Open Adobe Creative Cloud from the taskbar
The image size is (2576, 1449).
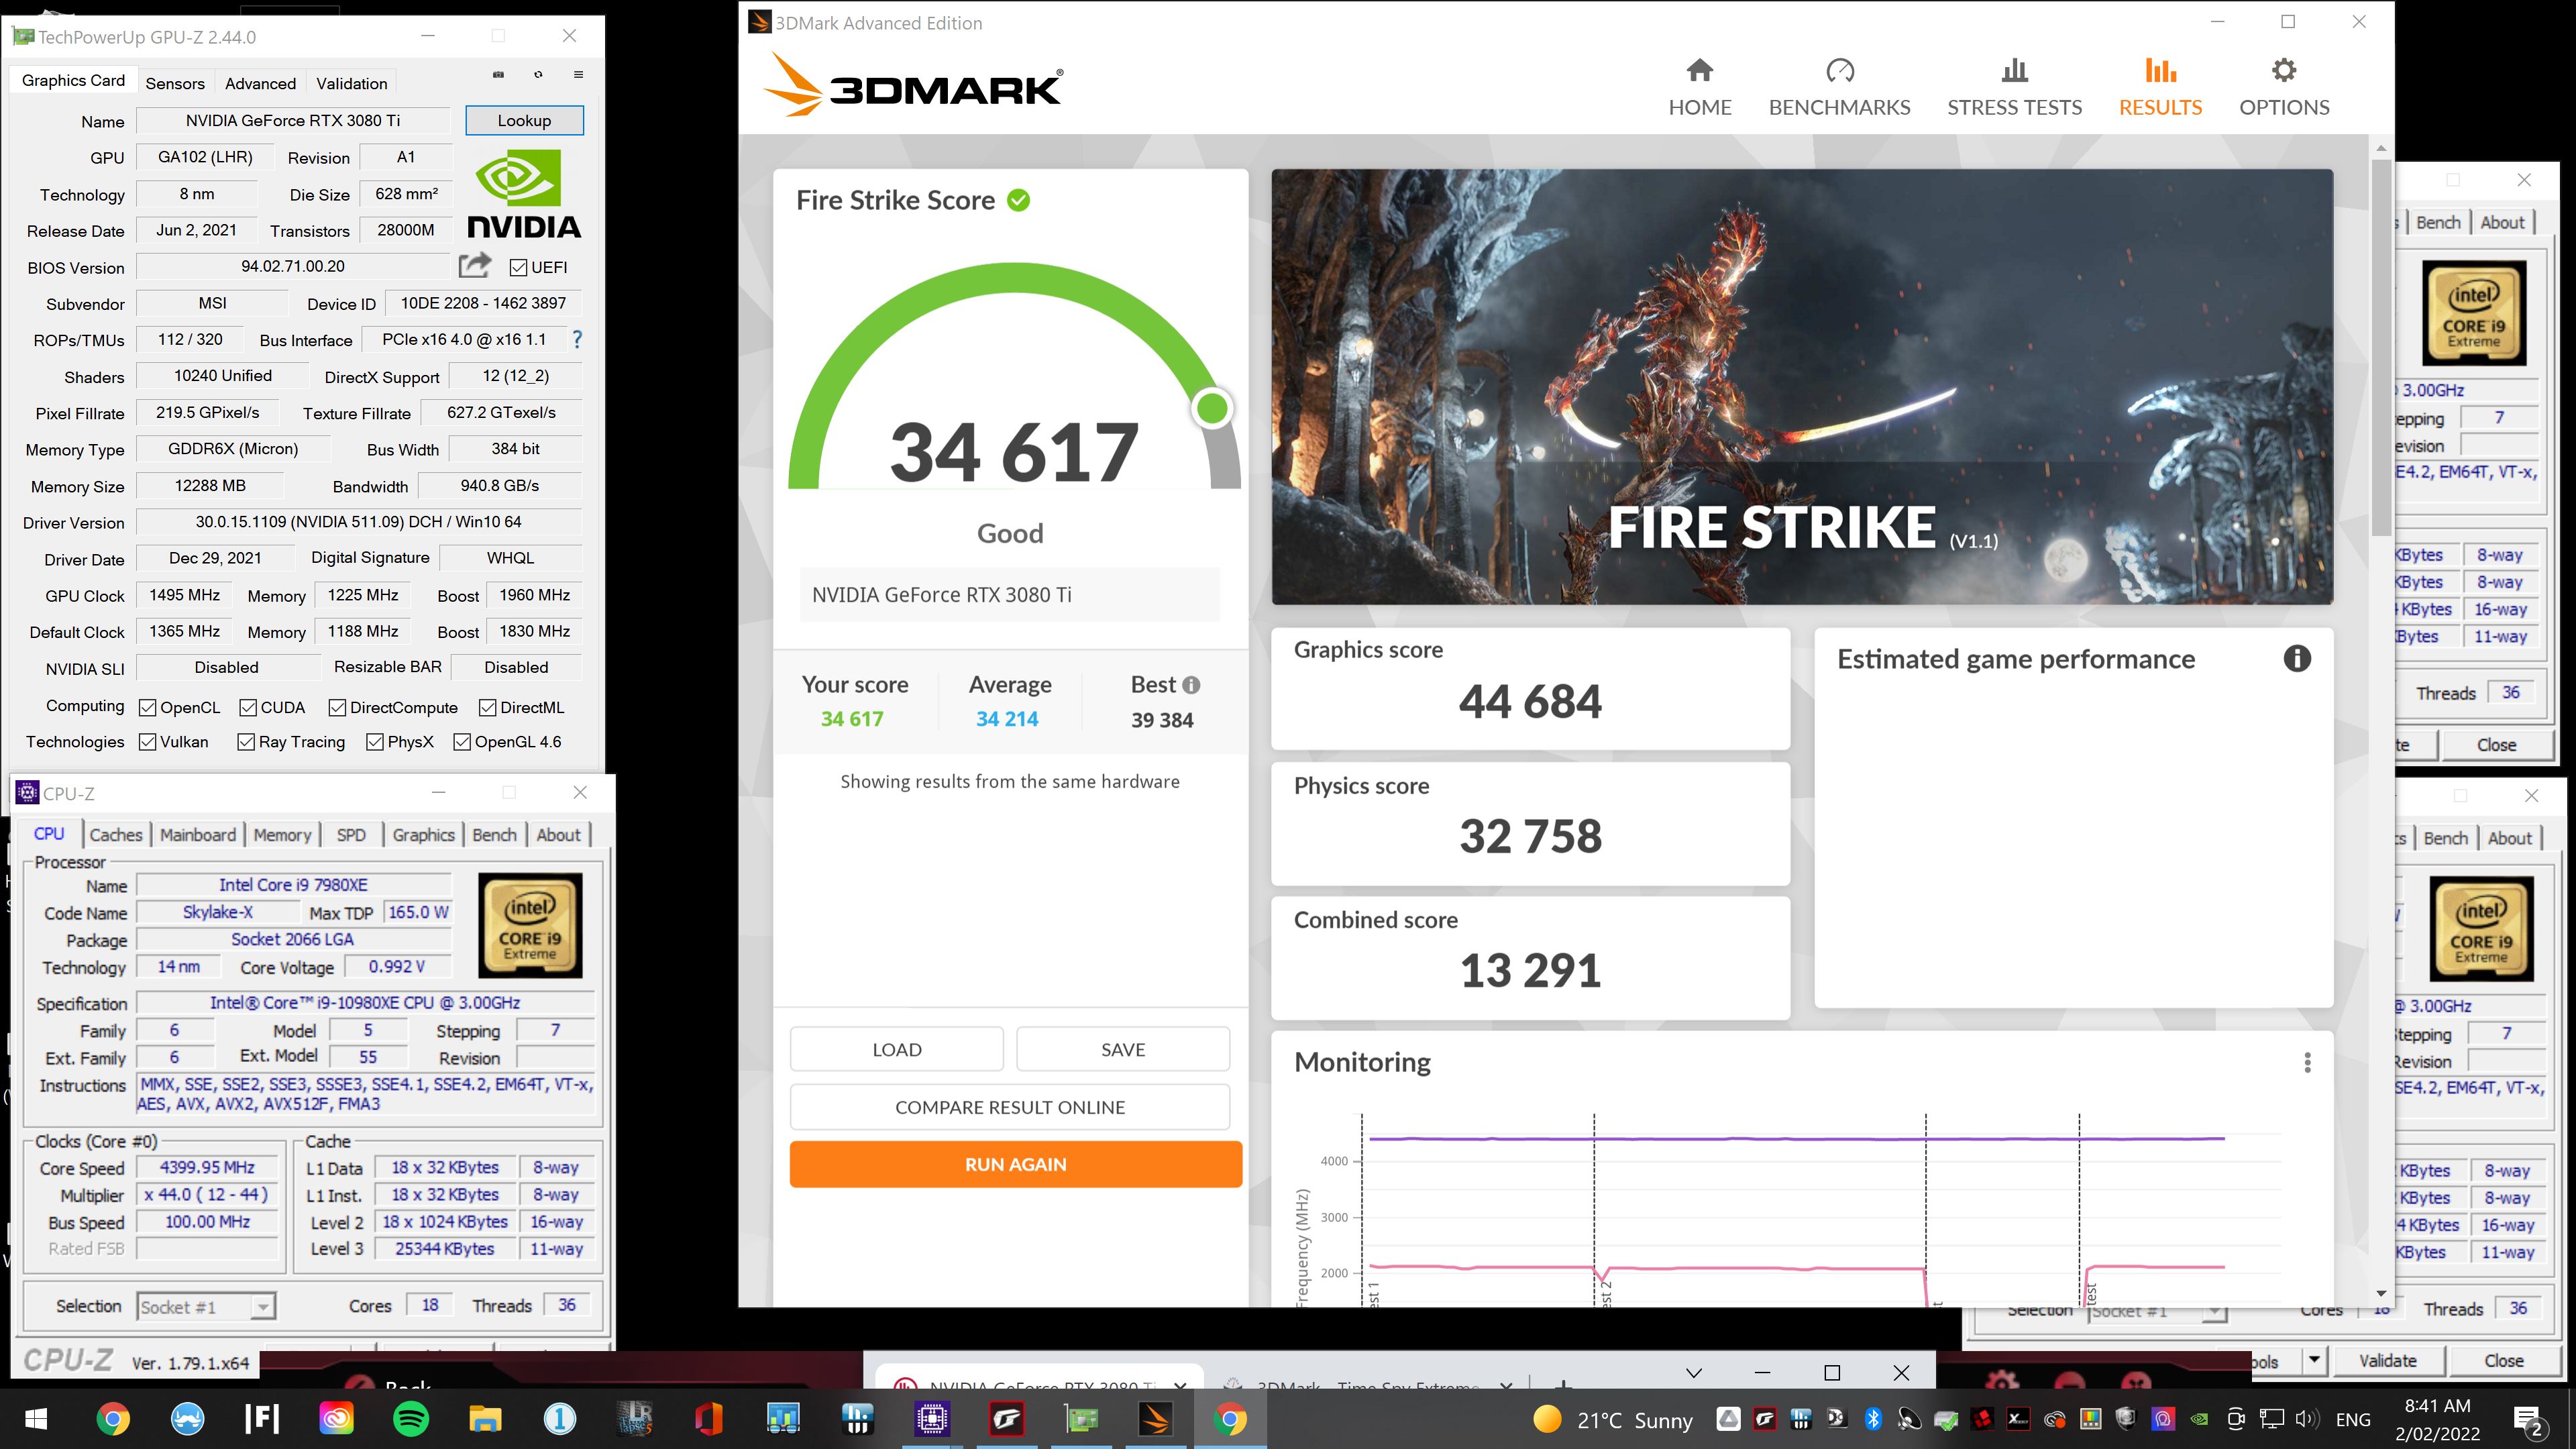[x=336, y=1419]
